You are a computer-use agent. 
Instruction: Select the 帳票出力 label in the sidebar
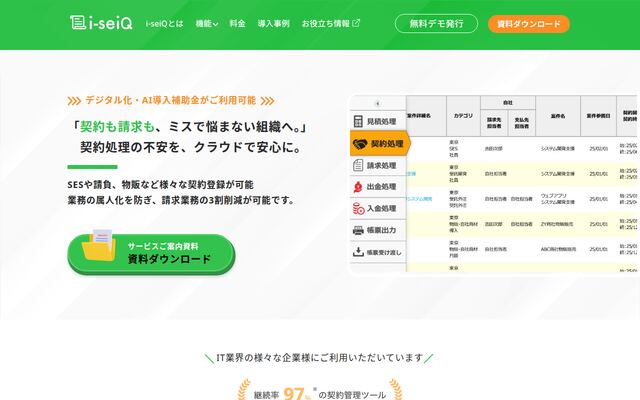pyautogui.click(x=381, y=230)
